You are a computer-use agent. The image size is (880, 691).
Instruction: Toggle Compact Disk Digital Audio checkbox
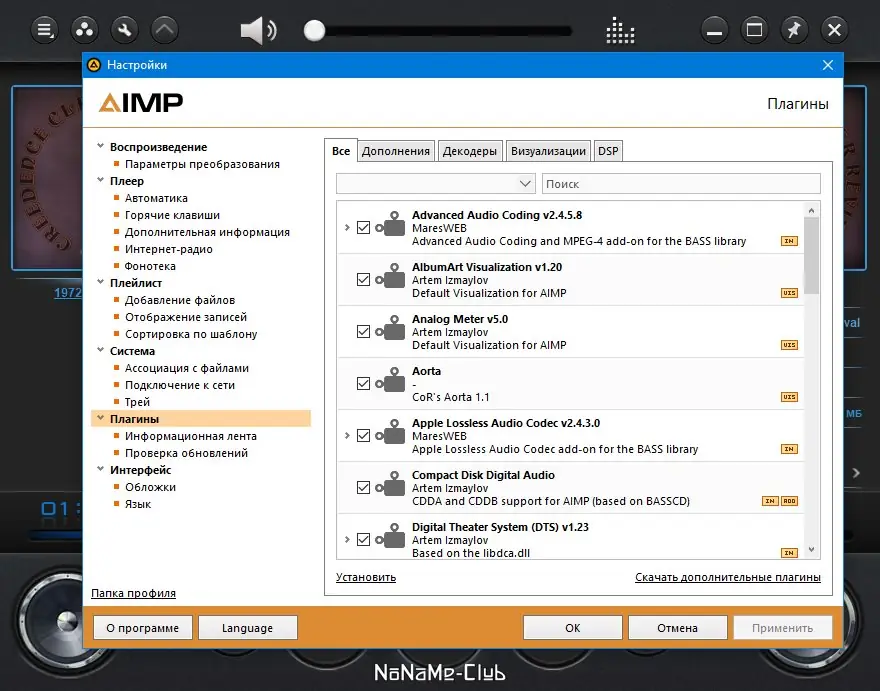point(363,488)
